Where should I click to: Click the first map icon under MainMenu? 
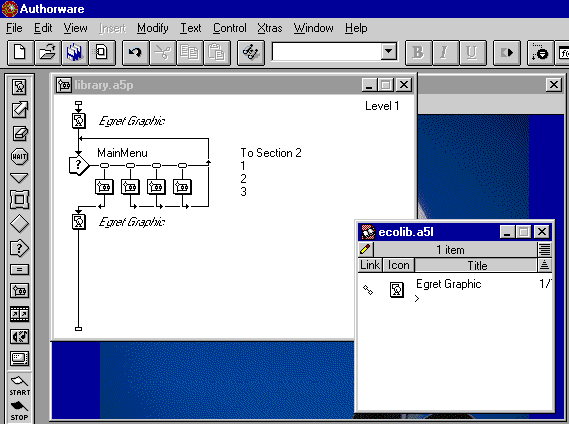coord(104,187)
